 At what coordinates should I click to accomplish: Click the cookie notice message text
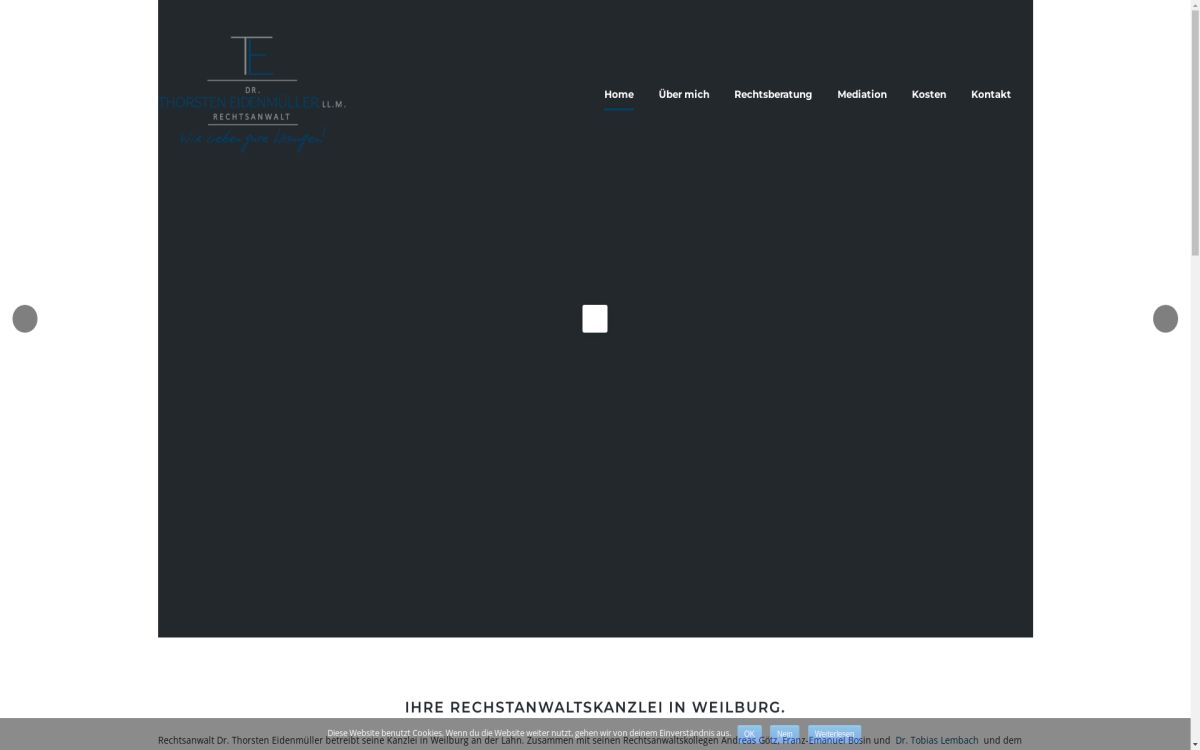pyautogui.click(x=528, y=733)
